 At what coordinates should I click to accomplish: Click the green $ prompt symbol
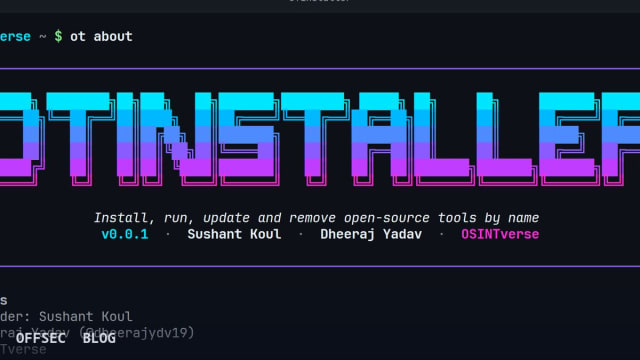(58, 37)
